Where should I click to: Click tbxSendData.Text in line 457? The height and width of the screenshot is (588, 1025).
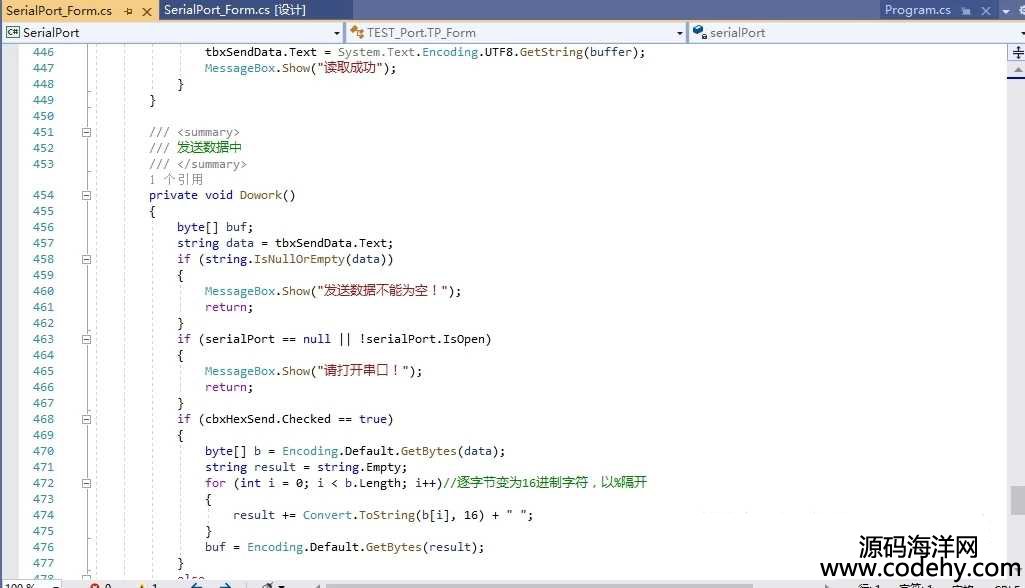[x=333, y=243]
